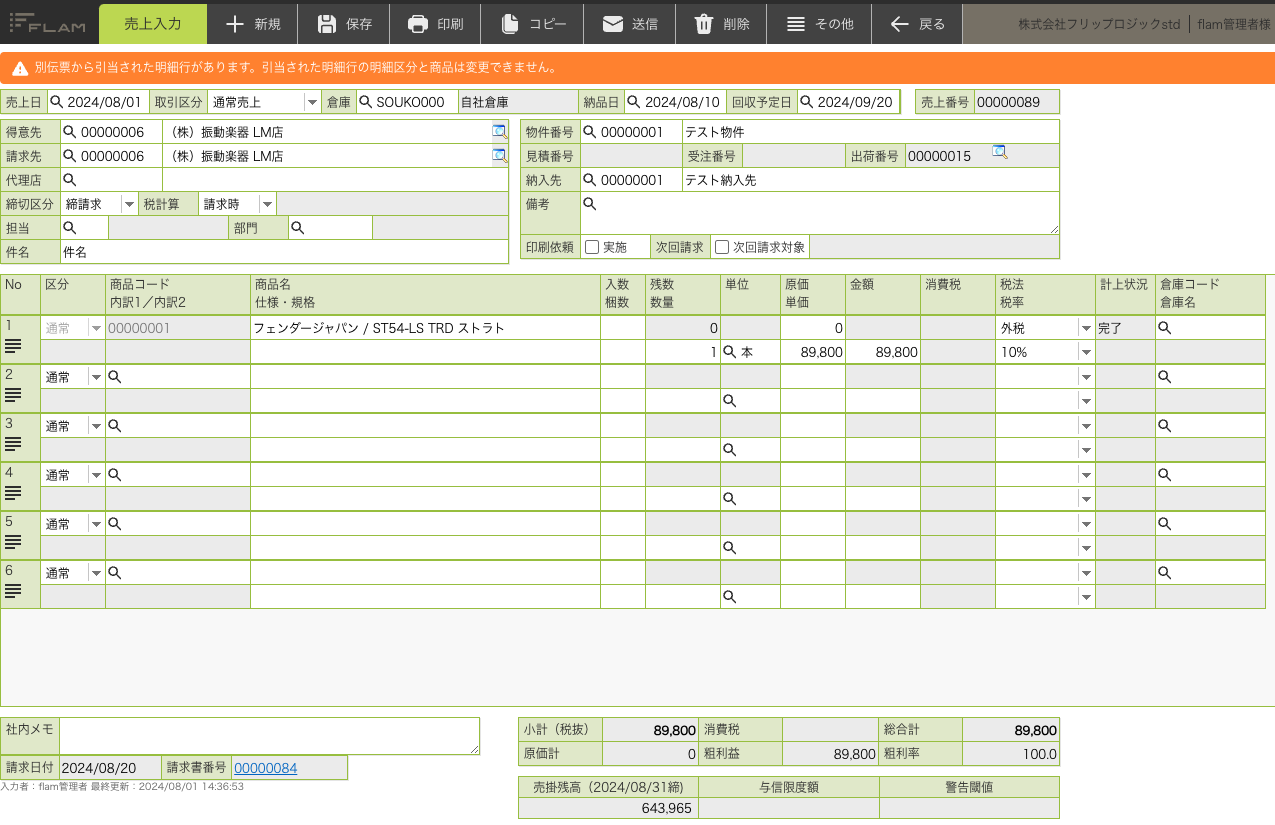Open the その他 hamburger menu icon
Screen dimensions: 1275x825
(795, 24)
